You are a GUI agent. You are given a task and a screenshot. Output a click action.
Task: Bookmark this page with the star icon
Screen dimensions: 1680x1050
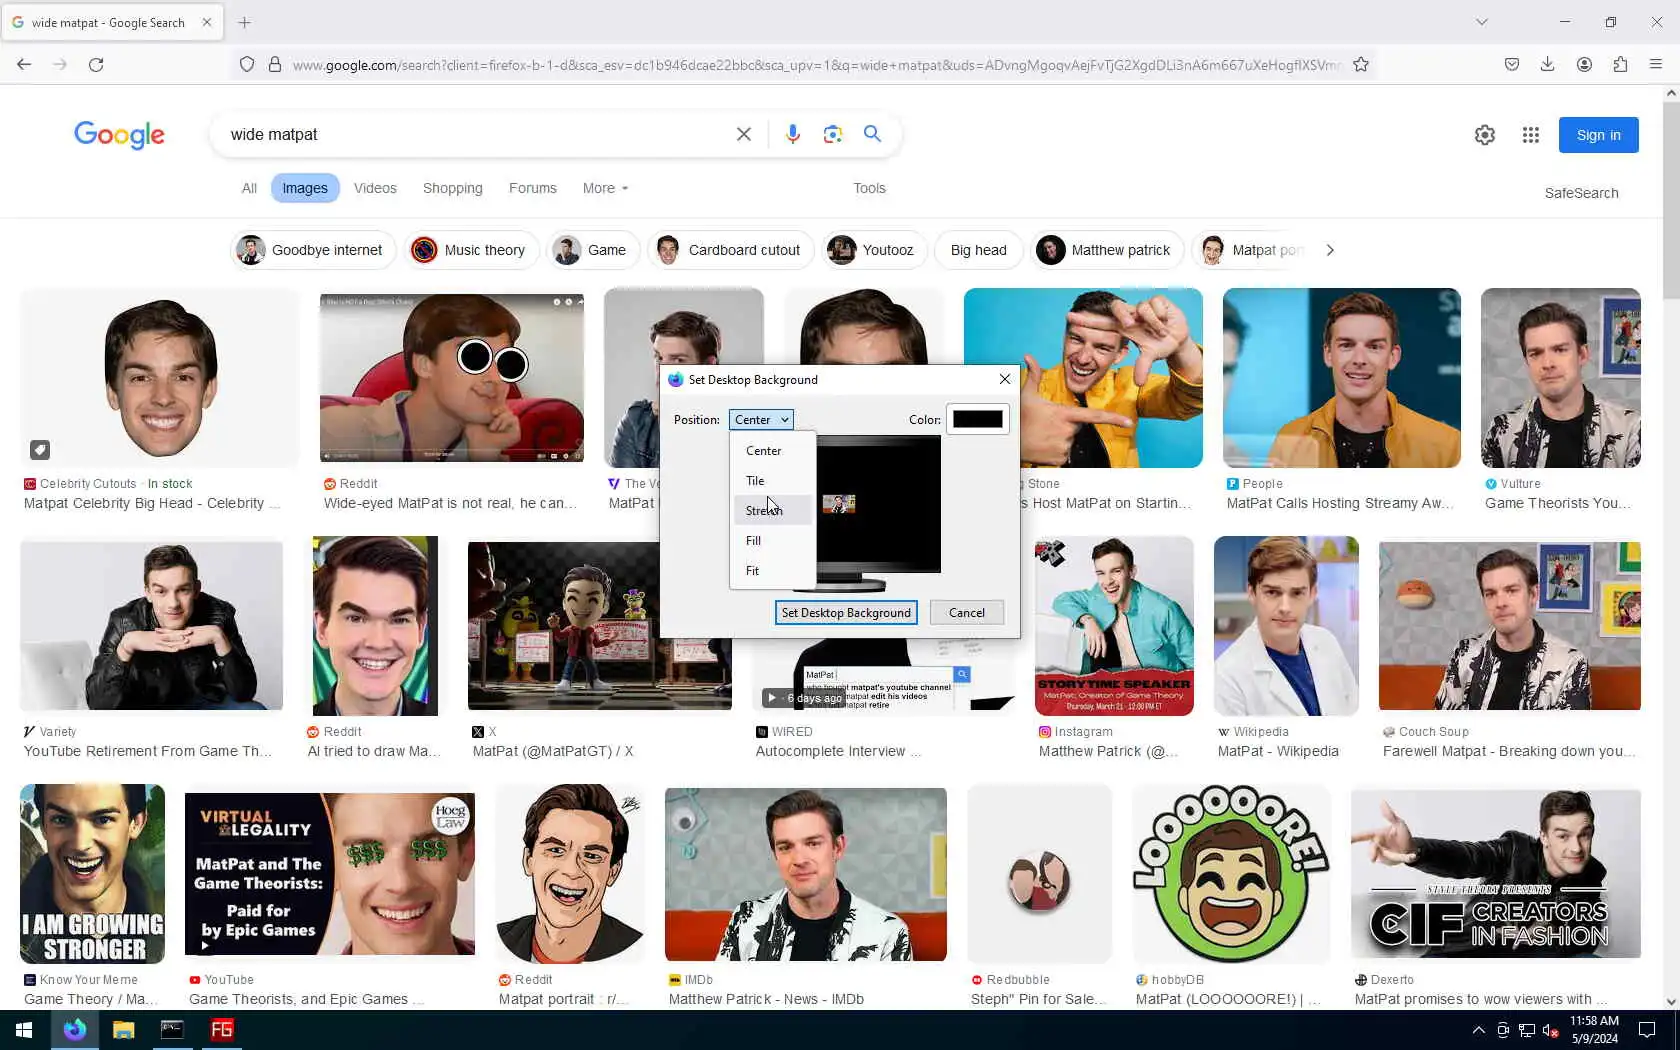point(1361,65)
